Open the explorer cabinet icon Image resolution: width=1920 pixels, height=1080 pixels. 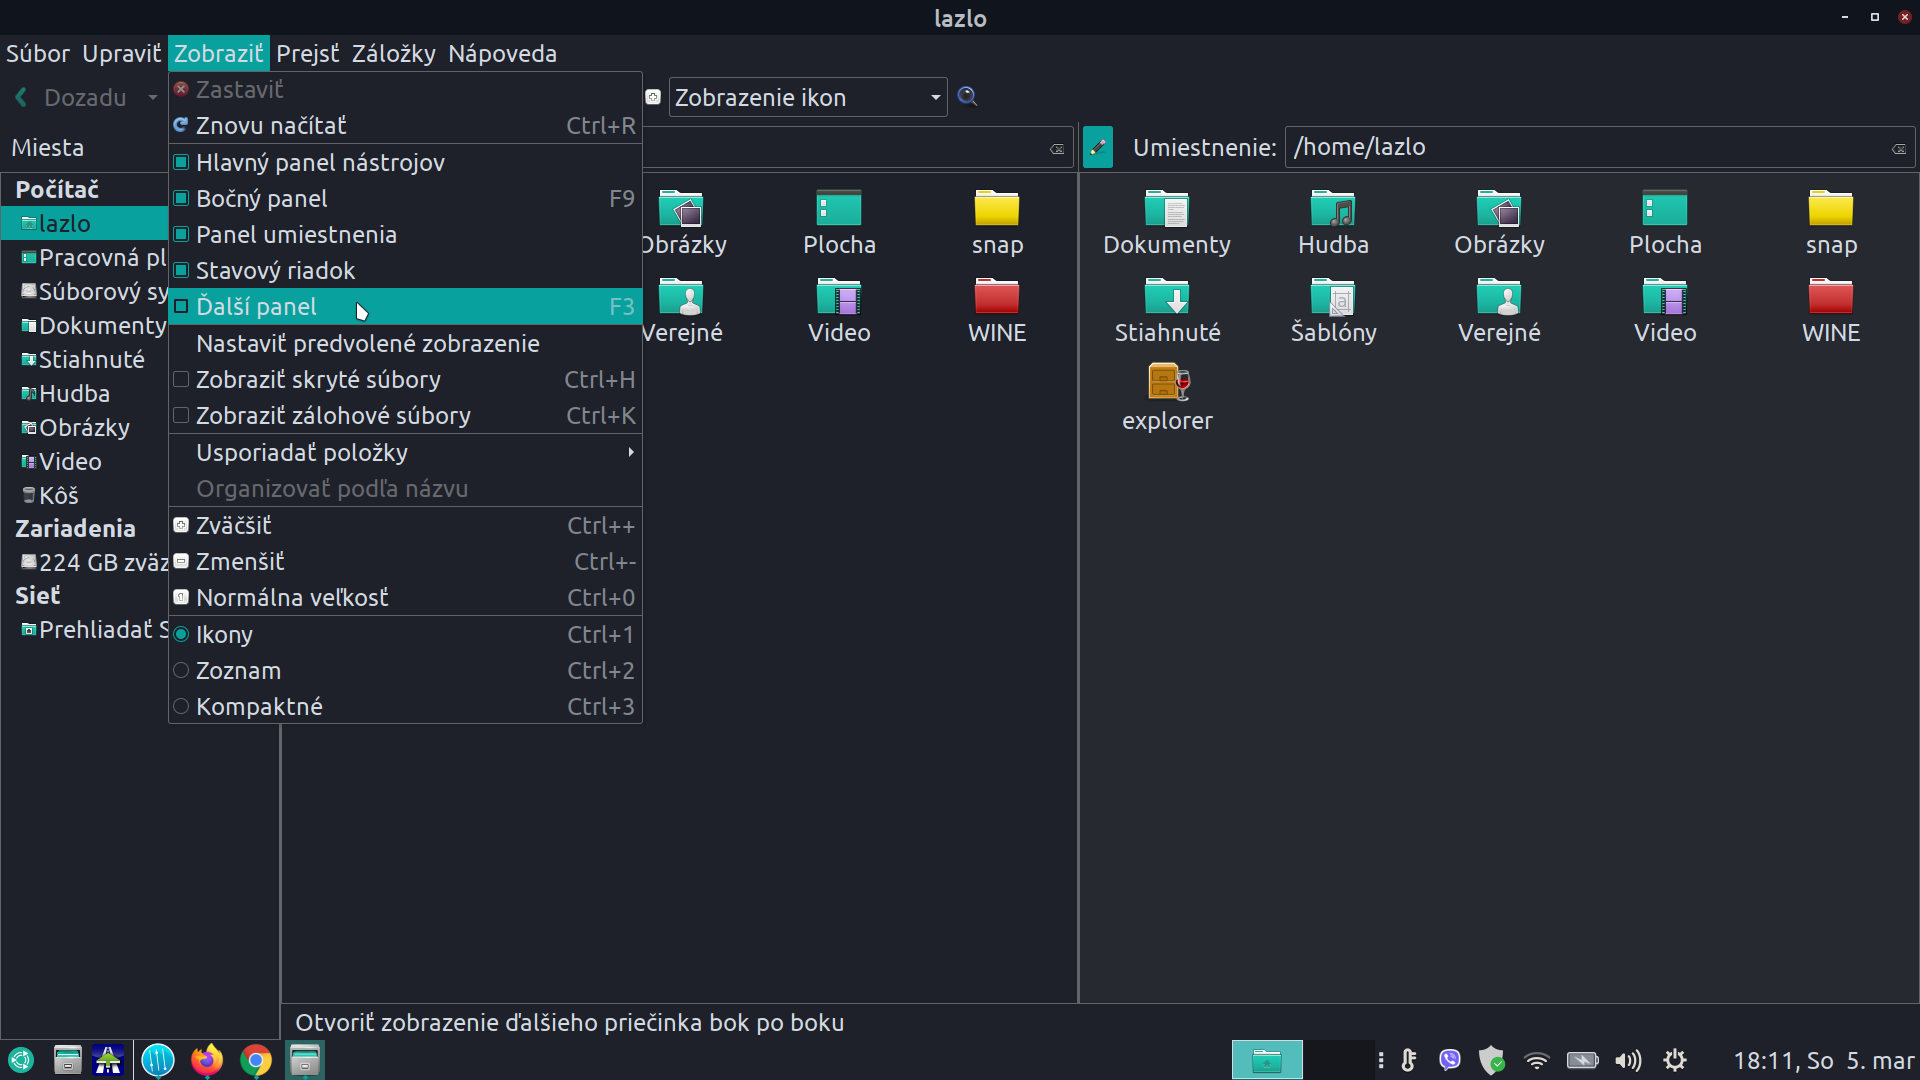pos(1167,382)
